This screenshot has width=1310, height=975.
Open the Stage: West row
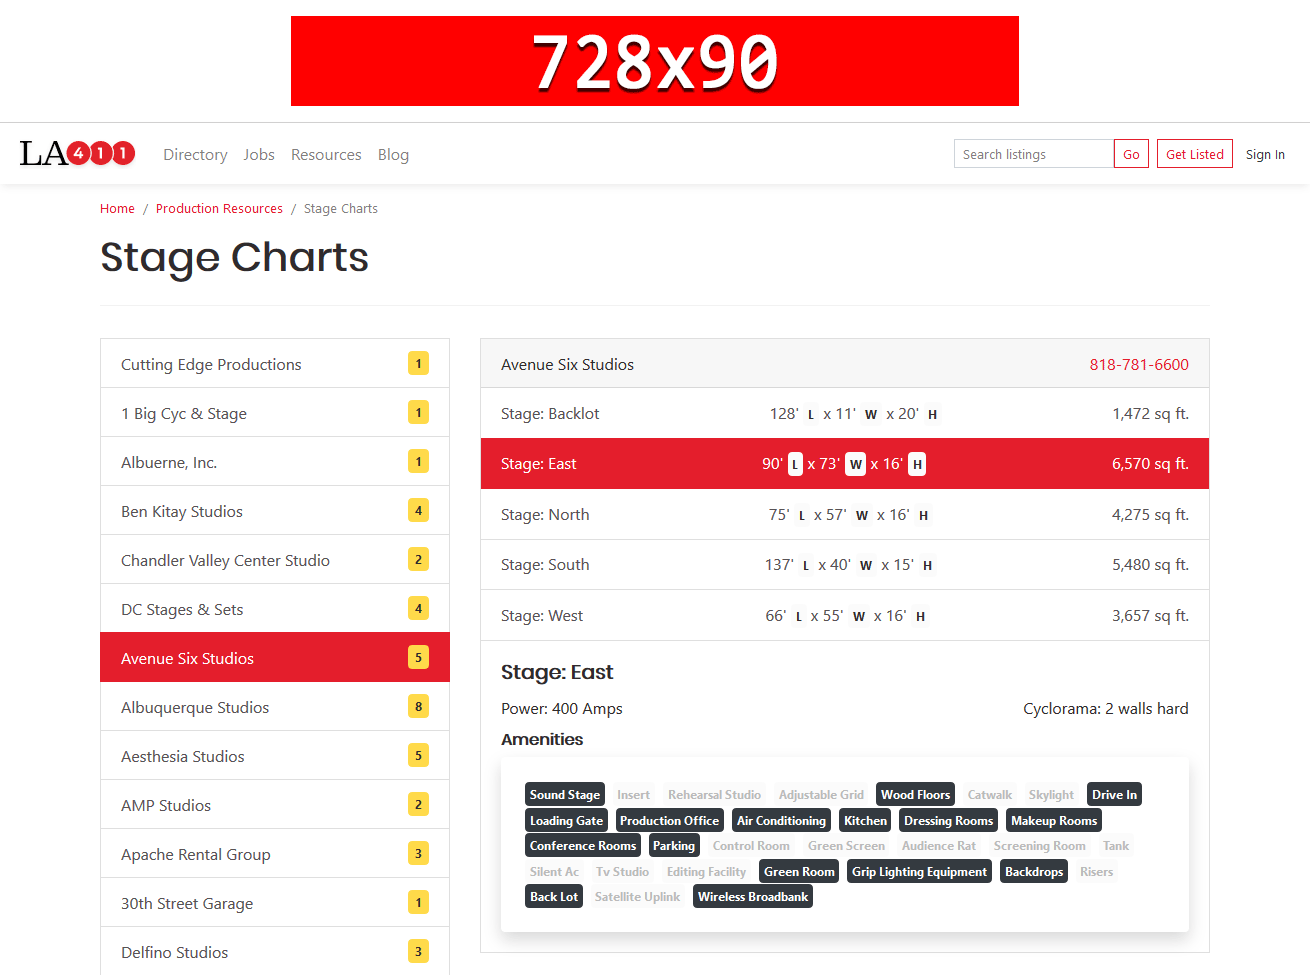coord(845,615)
